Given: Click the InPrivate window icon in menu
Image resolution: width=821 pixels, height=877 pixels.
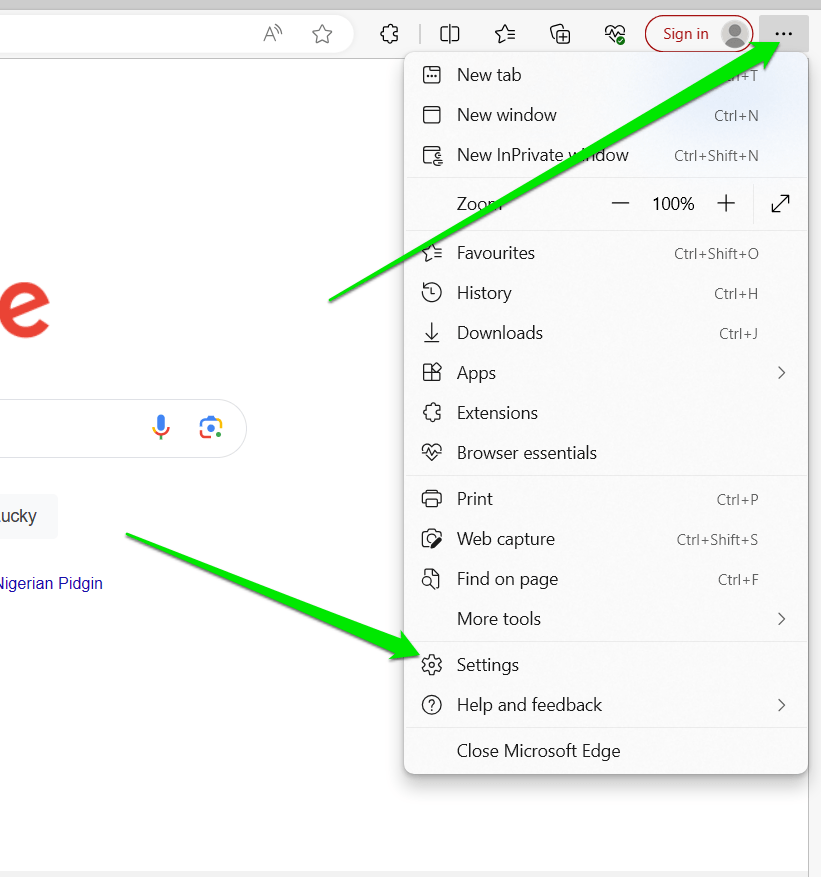Looking at the screenshot, I should 432,155.
